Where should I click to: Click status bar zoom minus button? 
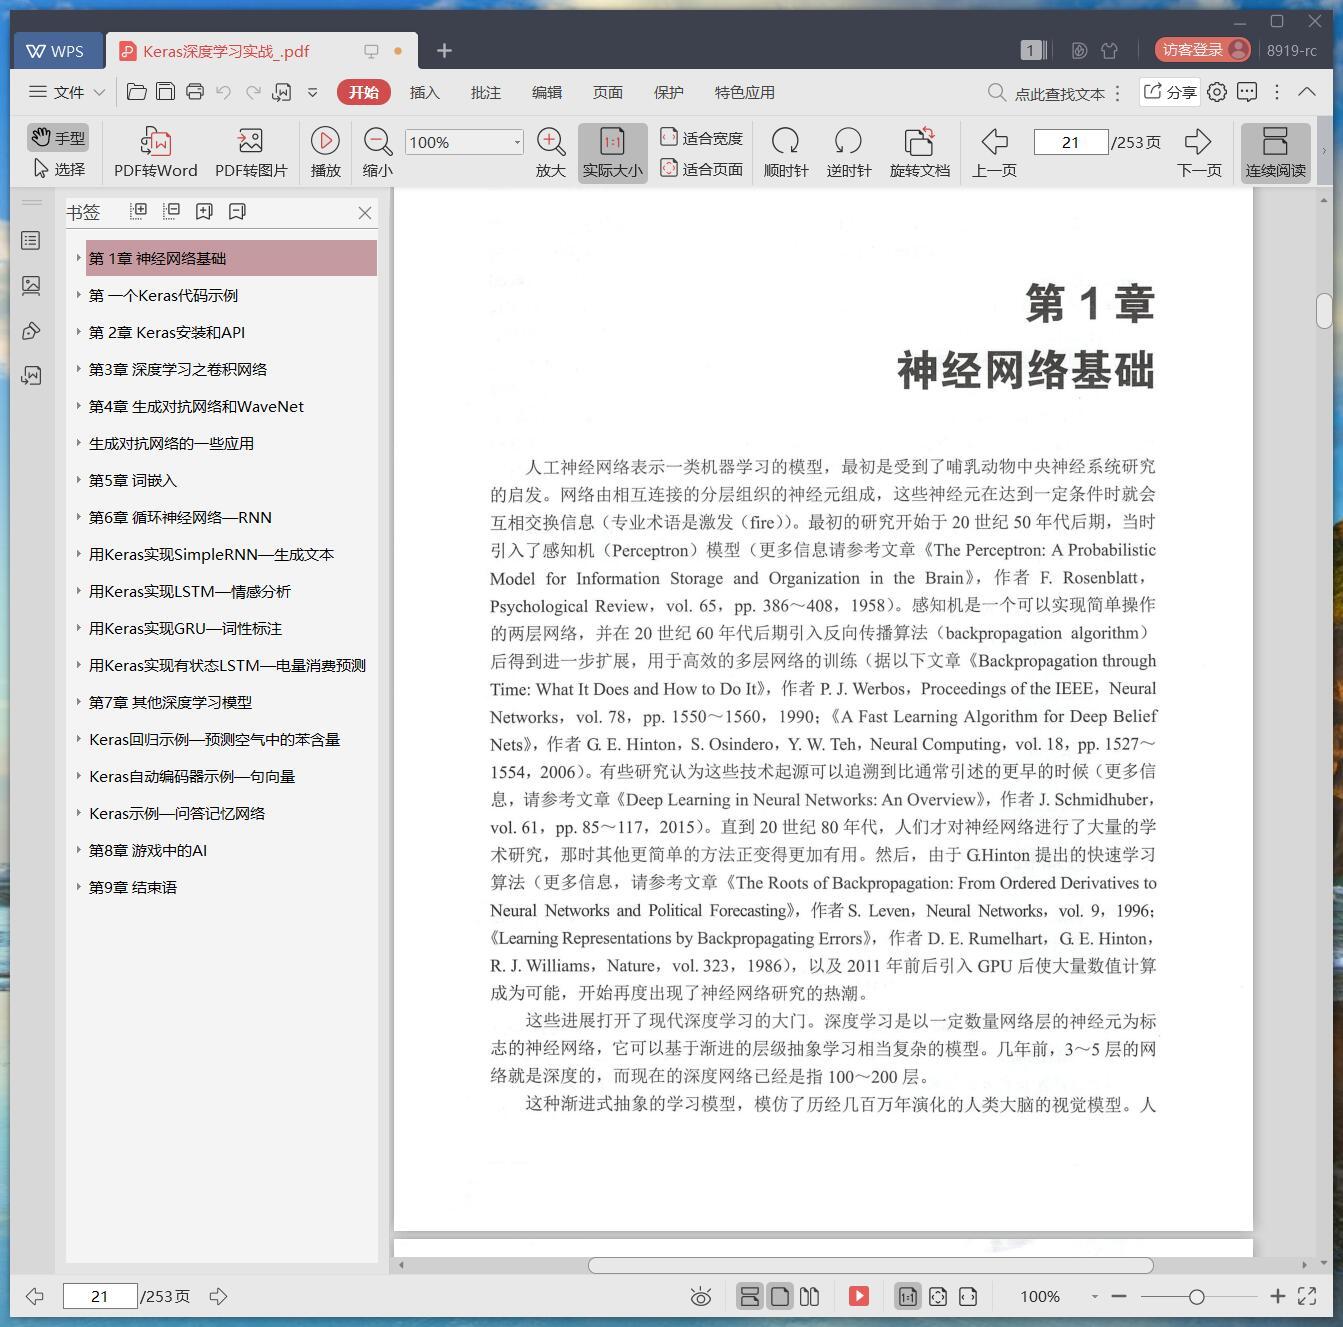click(x=1119, y=1296)
